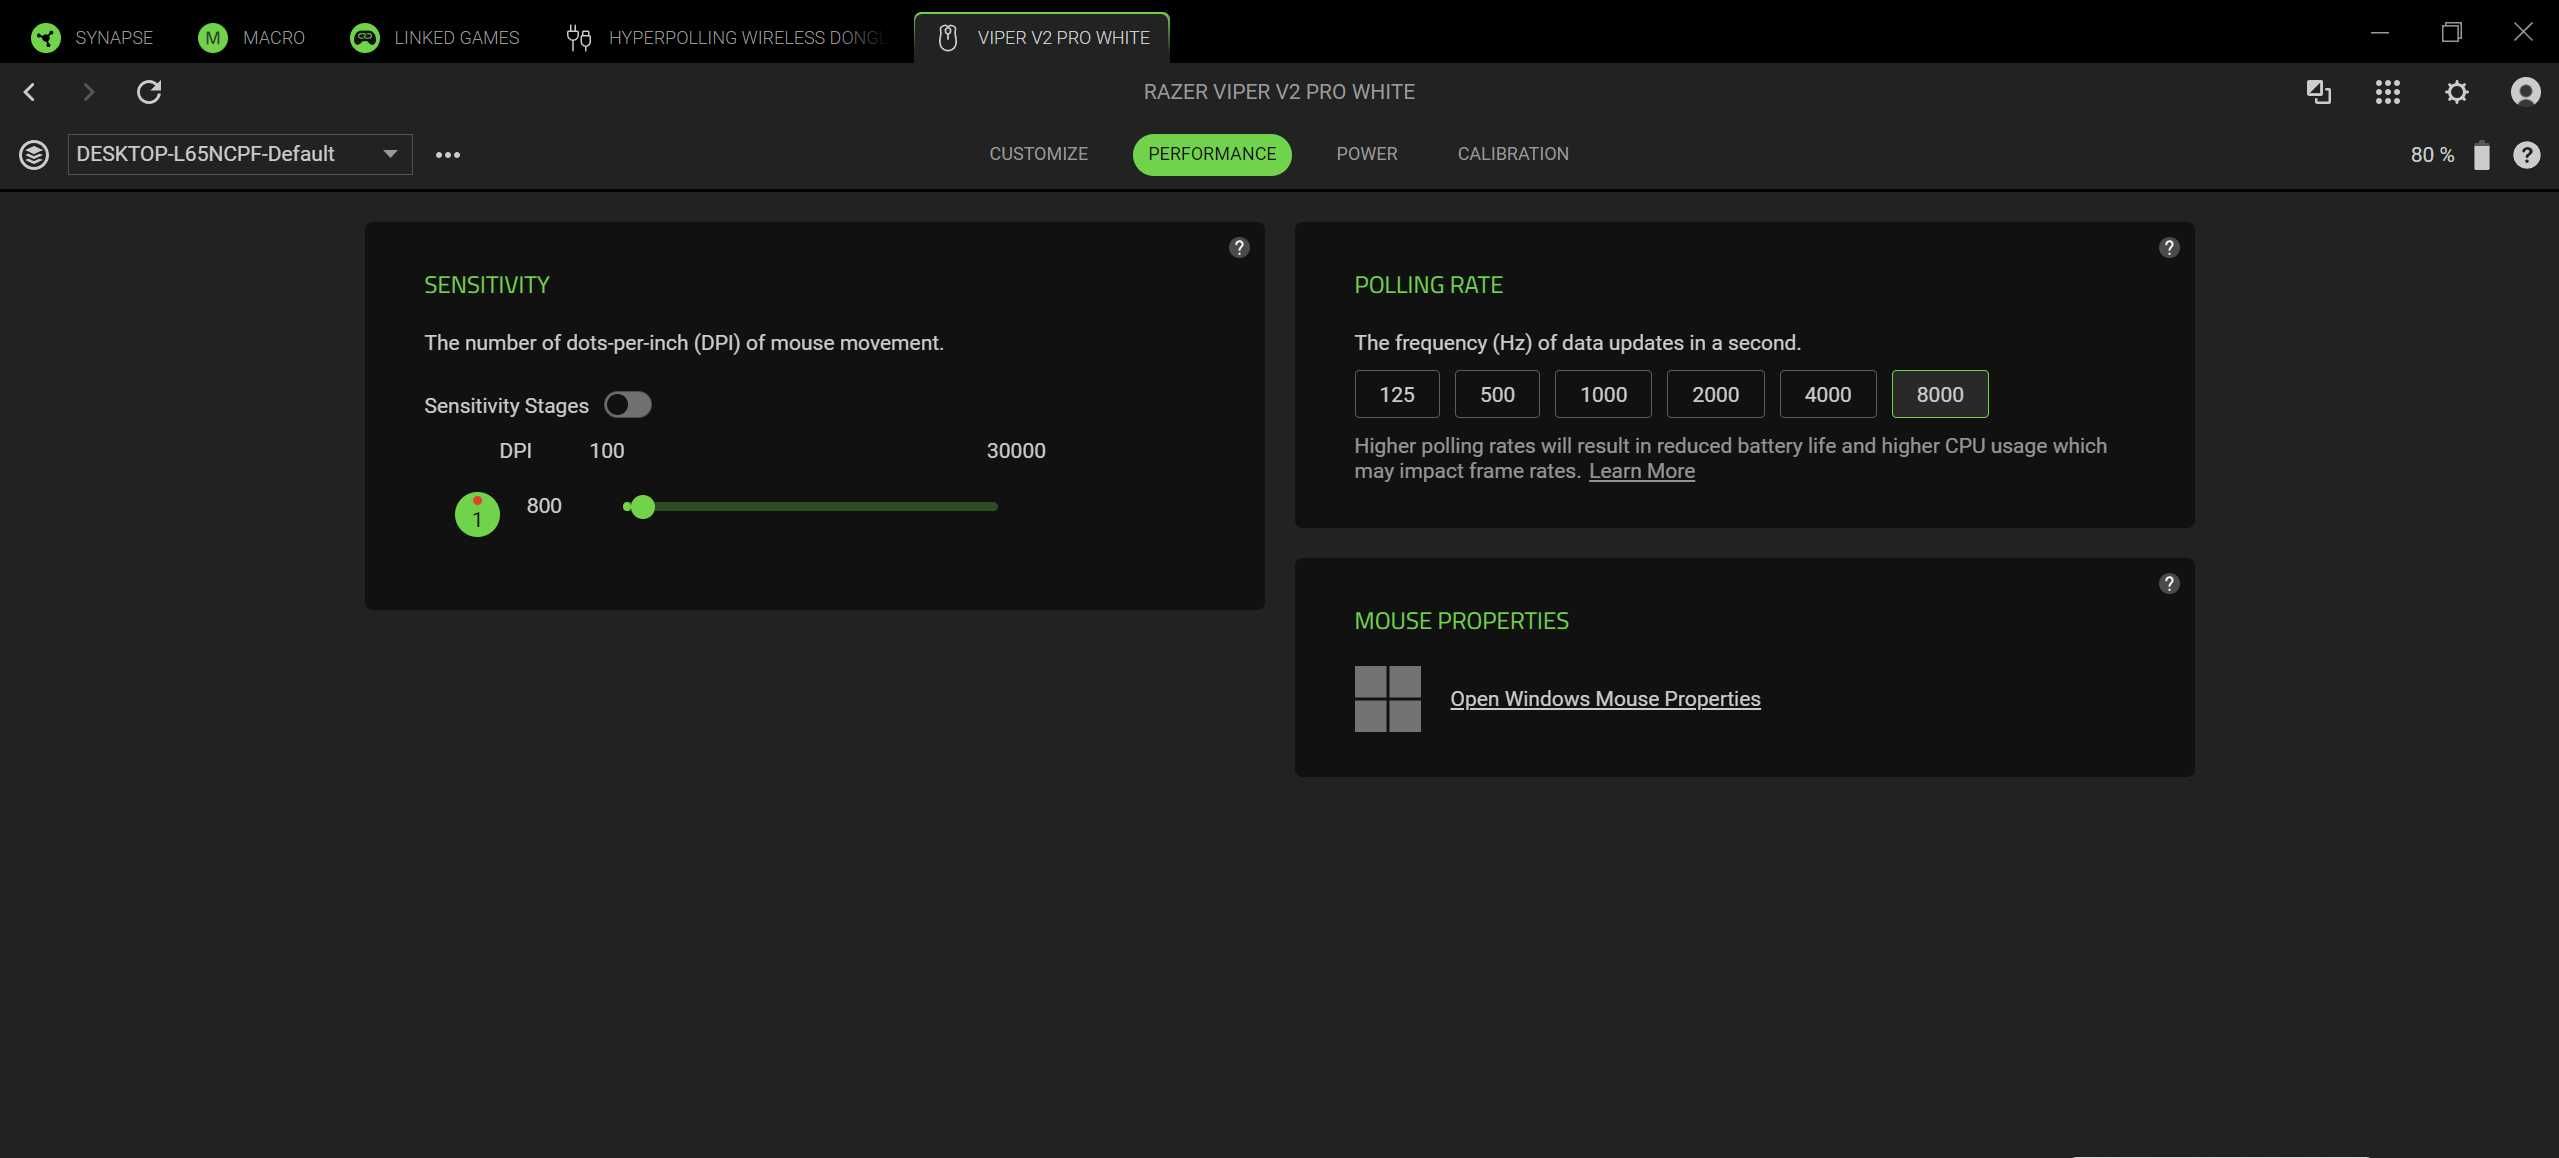Open Sensitivity panel help icon
Screen dimensions: 2559x1158
point(1239,248)
